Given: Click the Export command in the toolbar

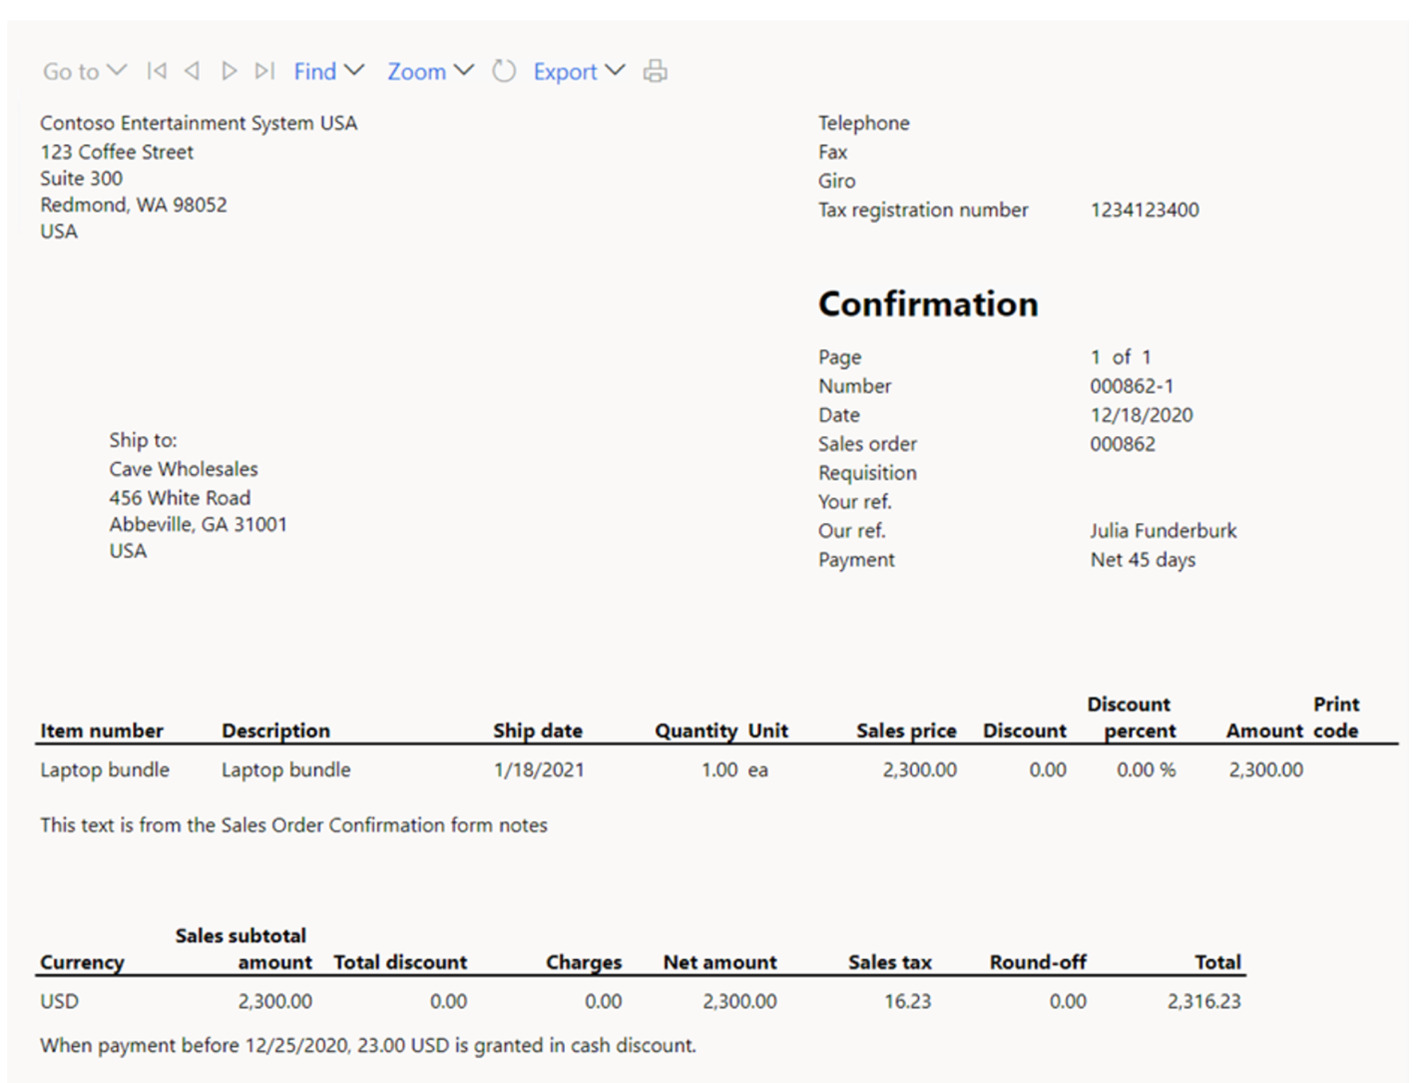Looking at the screenshot, I should point(565,70).
